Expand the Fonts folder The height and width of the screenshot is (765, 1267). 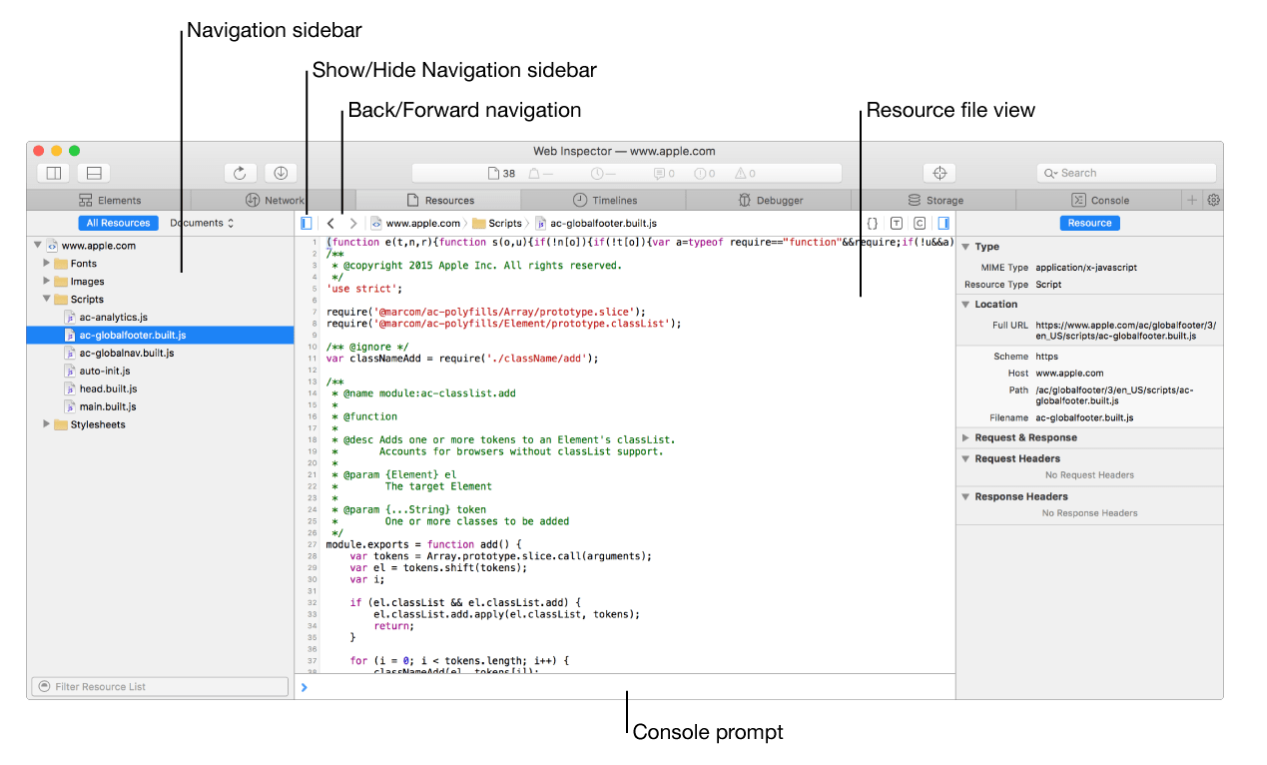tap(46, 263)
